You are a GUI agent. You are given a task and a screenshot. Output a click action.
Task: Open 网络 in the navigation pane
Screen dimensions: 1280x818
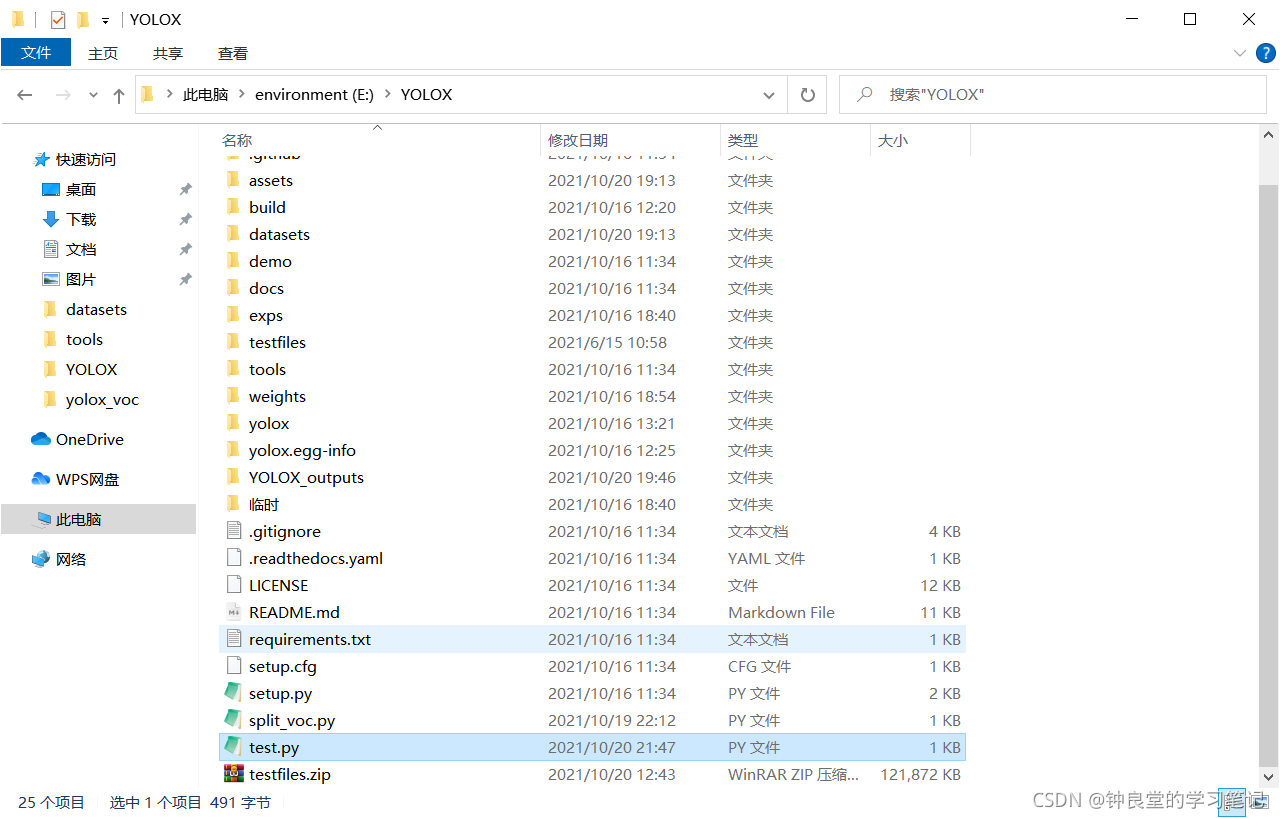click(x=60, y=559)
